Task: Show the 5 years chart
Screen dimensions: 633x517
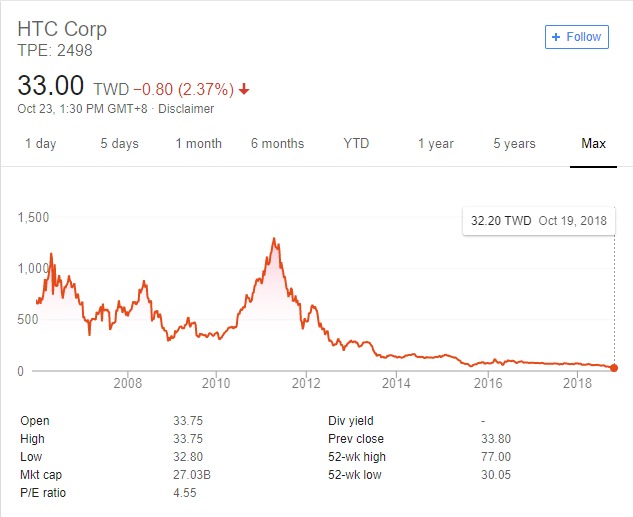Action: click(x=514, y=144)
